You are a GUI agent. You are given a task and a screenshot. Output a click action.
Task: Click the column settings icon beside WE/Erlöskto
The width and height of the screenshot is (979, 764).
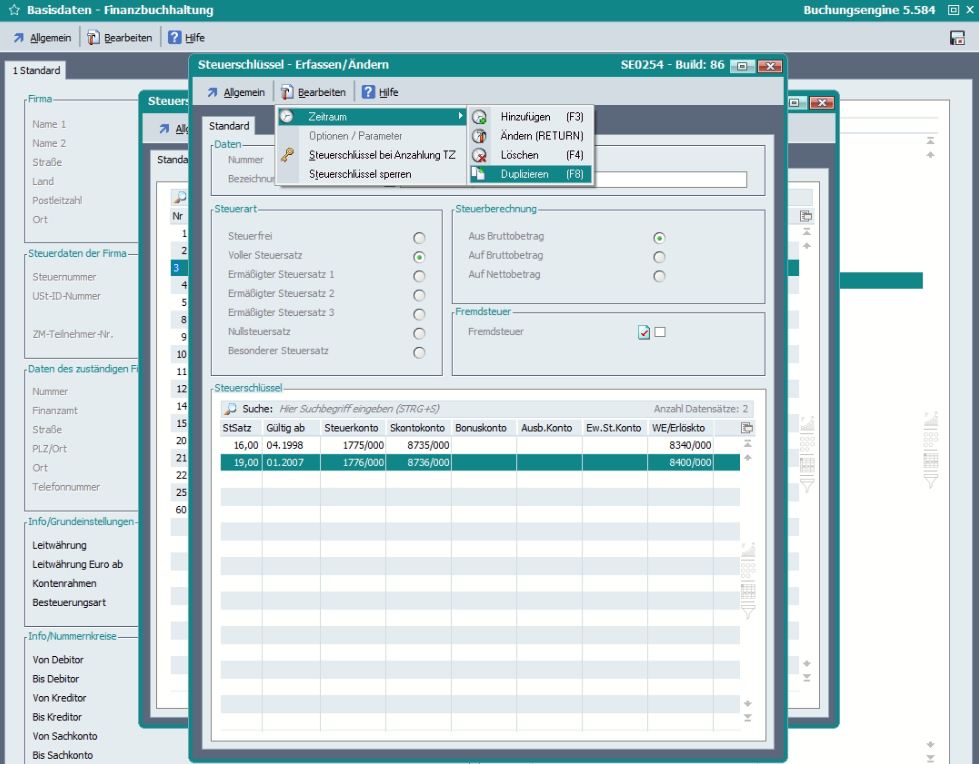(747, 428)
